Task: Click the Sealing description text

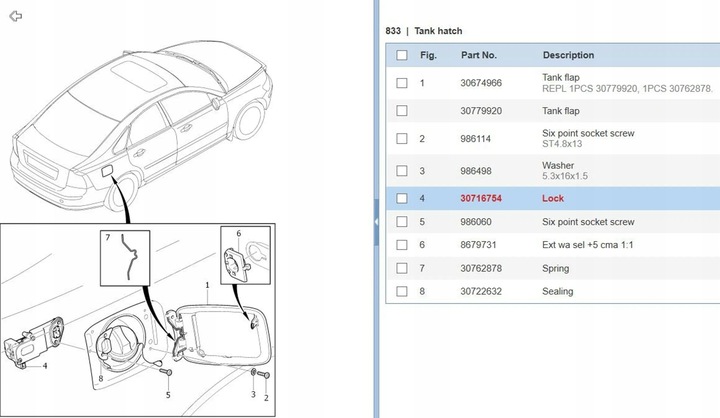Action: tap(557, 291)
